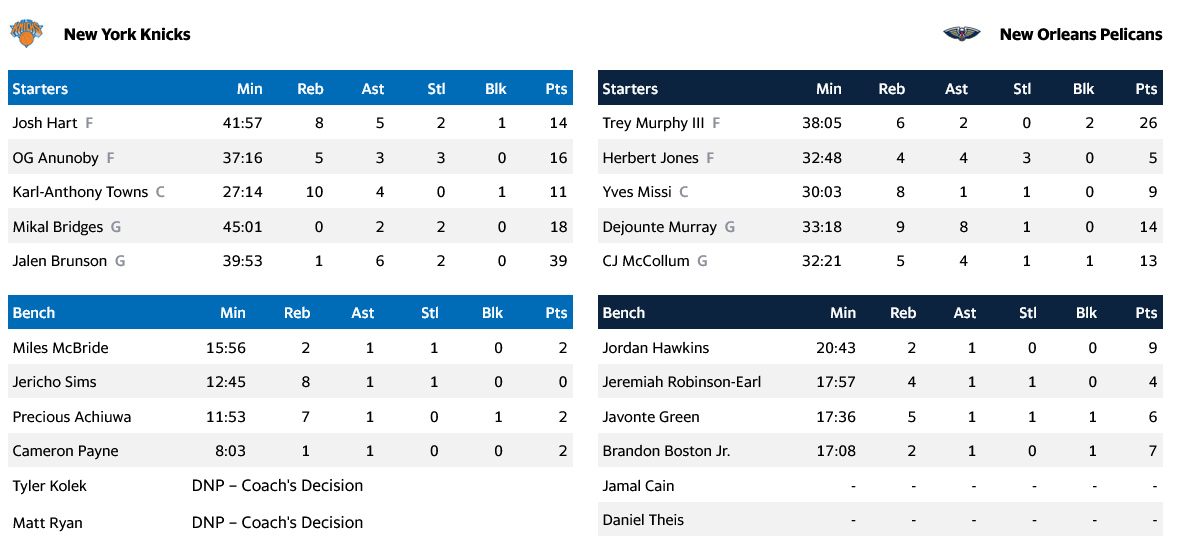This screenshot has width=1188, height=541.
Task: View OG Anunoby's player details
Action: pos(55,158)
